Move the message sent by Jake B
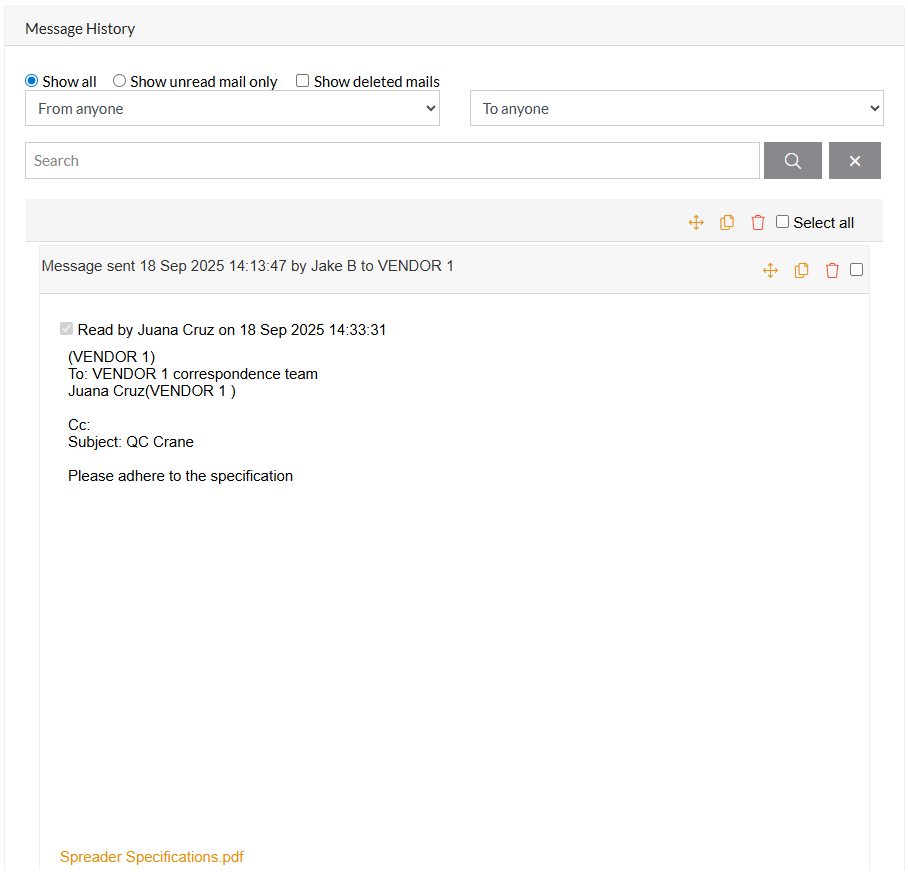Viewport: 908px width, 872px height. (770, 270)
